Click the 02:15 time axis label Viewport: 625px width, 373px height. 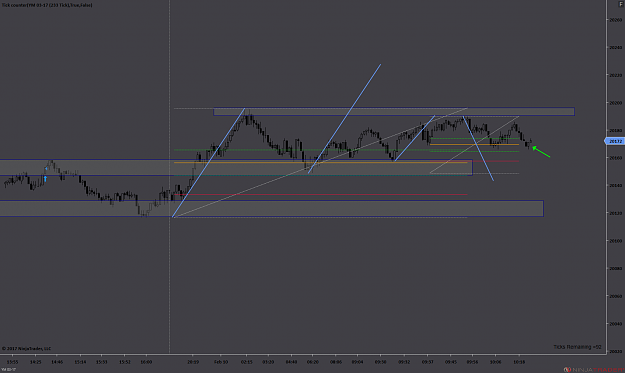click(246, 362)
